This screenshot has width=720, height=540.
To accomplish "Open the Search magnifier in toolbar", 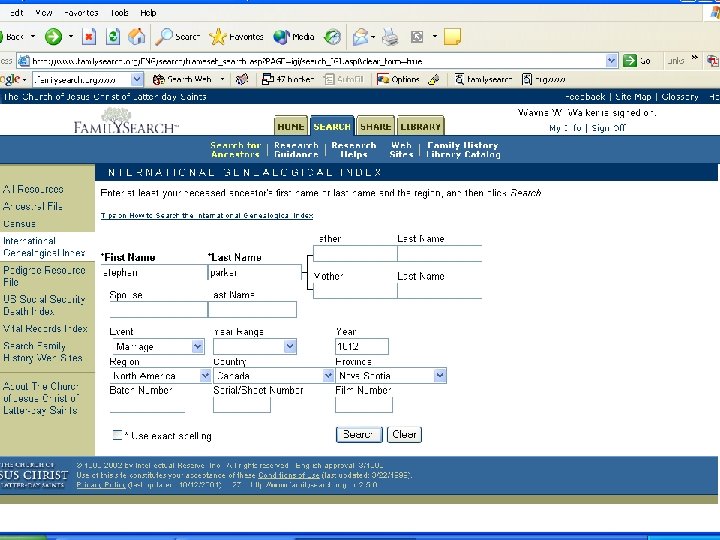I will (x=177, y=37).
